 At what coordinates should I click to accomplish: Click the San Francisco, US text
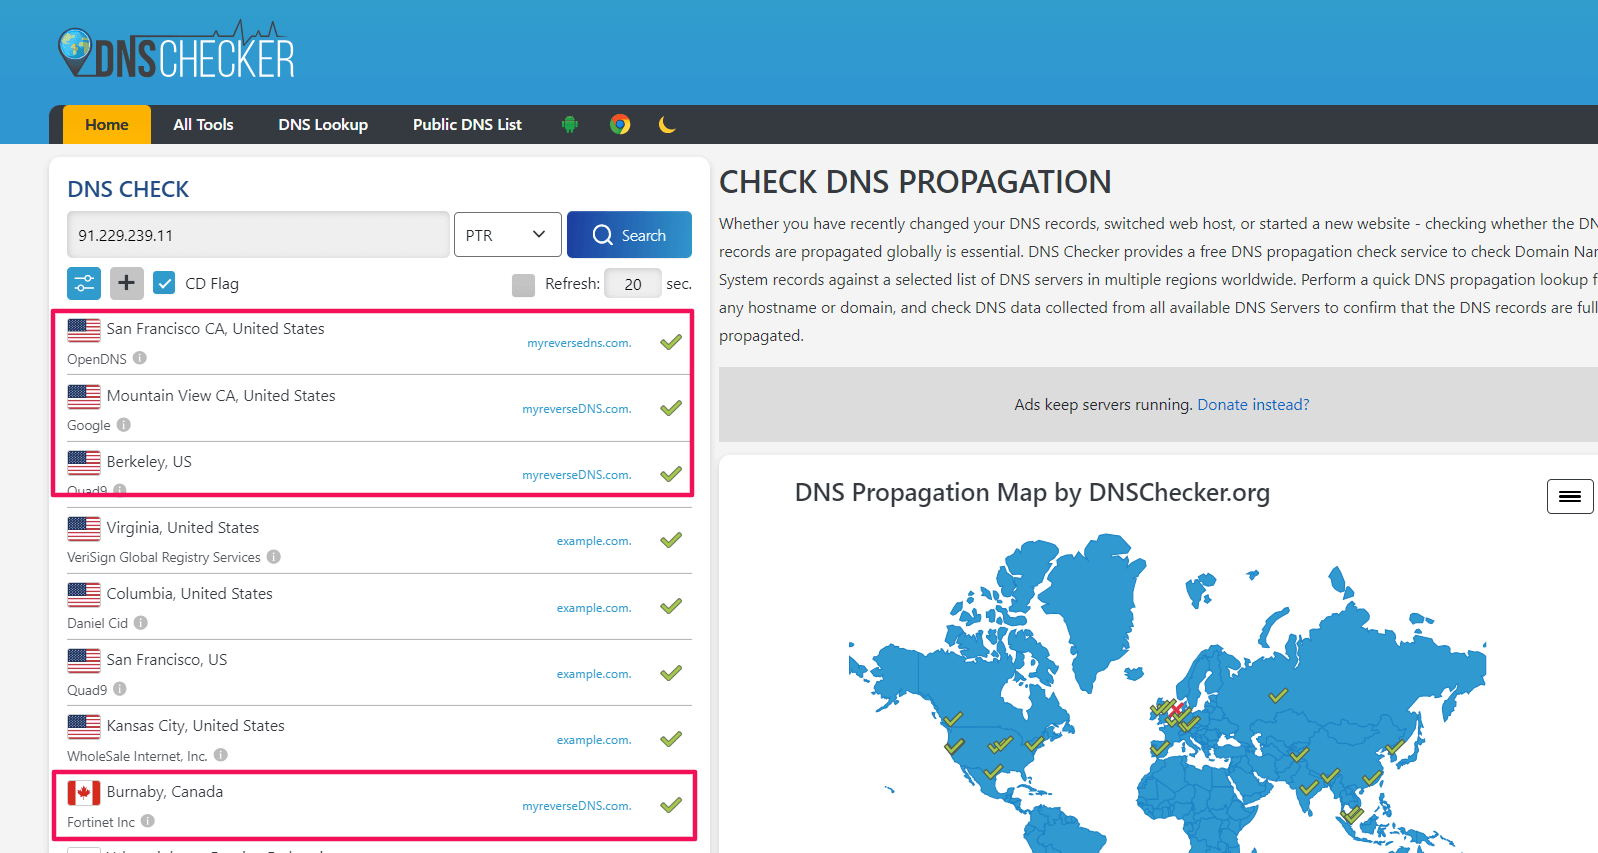pos(167,659)
